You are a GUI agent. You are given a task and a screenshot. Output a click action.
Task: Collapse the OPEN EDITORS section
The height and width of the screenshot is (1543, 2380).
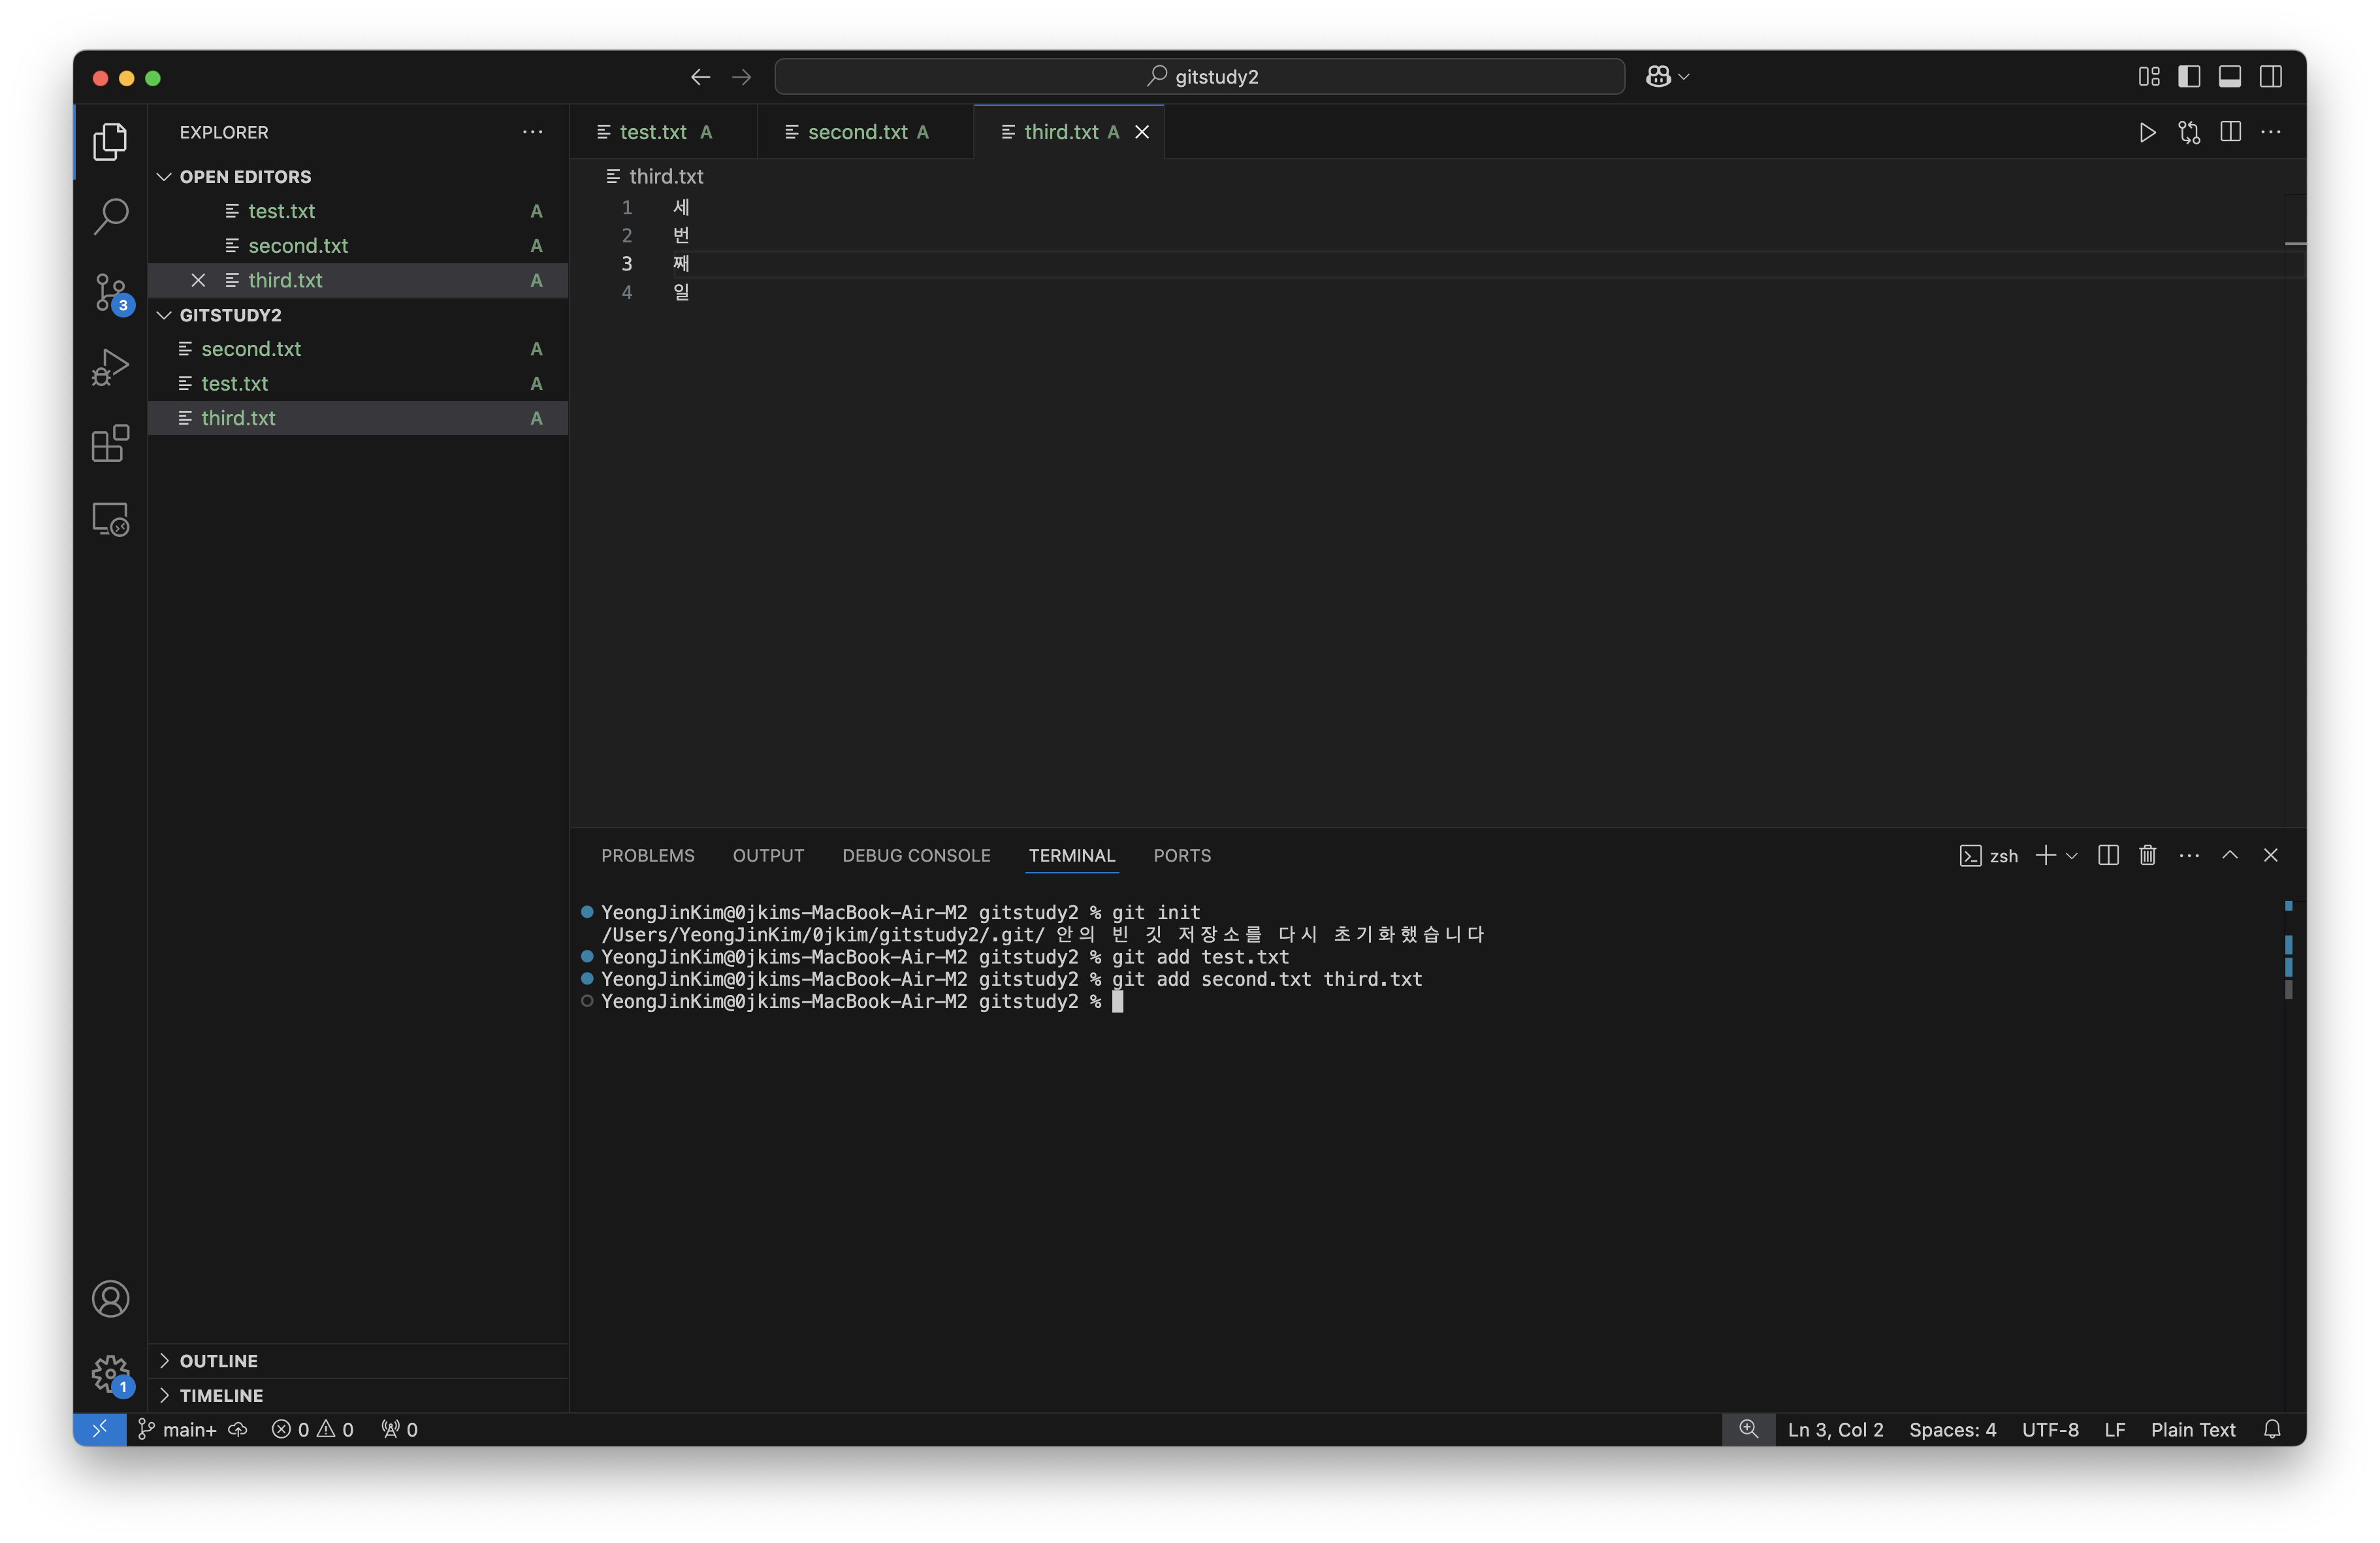(358, 176)
